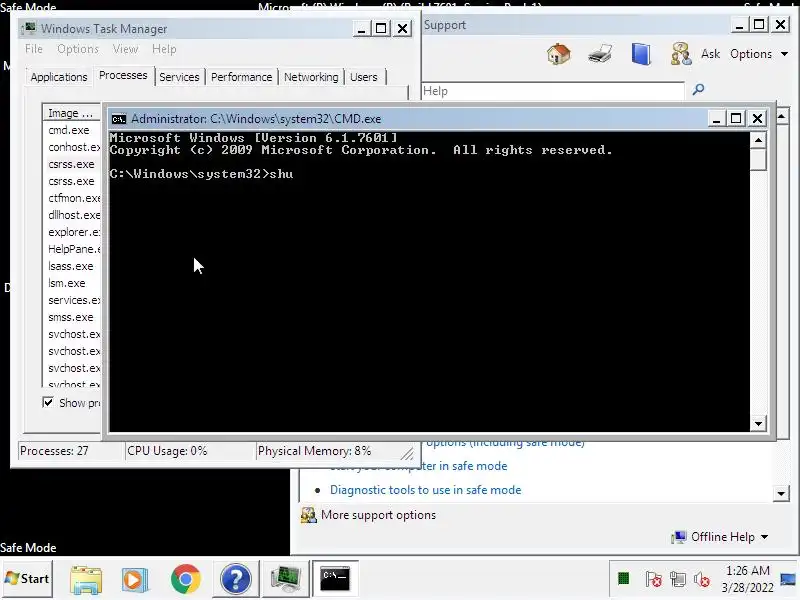Image resolution: width=800 pixels, height=600 pixels.
Task: Click the Ask button in Help
Action: pyautogui.click(x=710, y=54)
